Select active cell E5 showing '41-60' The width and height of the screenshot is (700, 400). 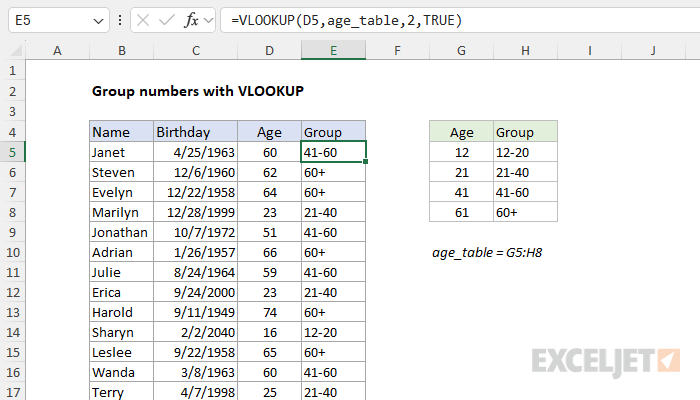pyautogui.click(x=333, y=152)
